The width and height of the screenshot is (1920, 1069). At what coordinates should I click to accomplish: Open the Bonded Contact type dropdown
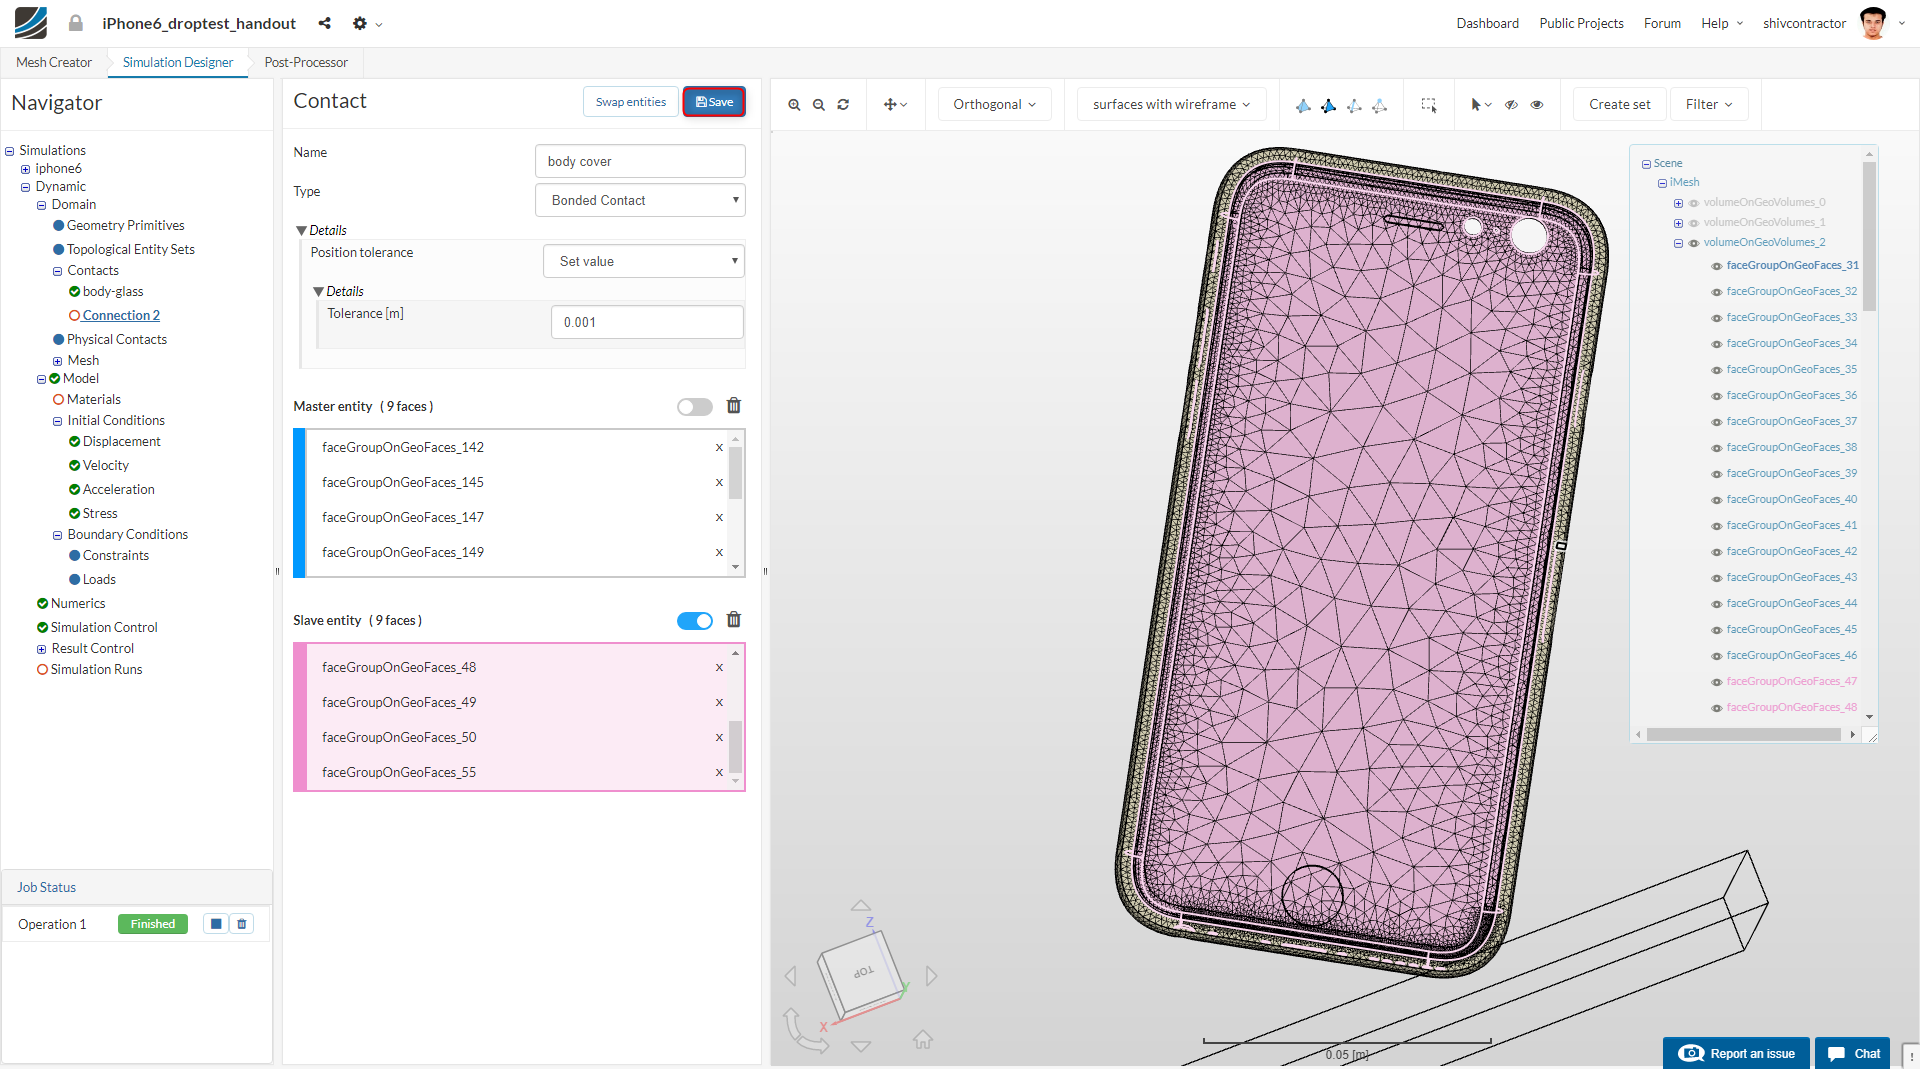click(640, 200)
